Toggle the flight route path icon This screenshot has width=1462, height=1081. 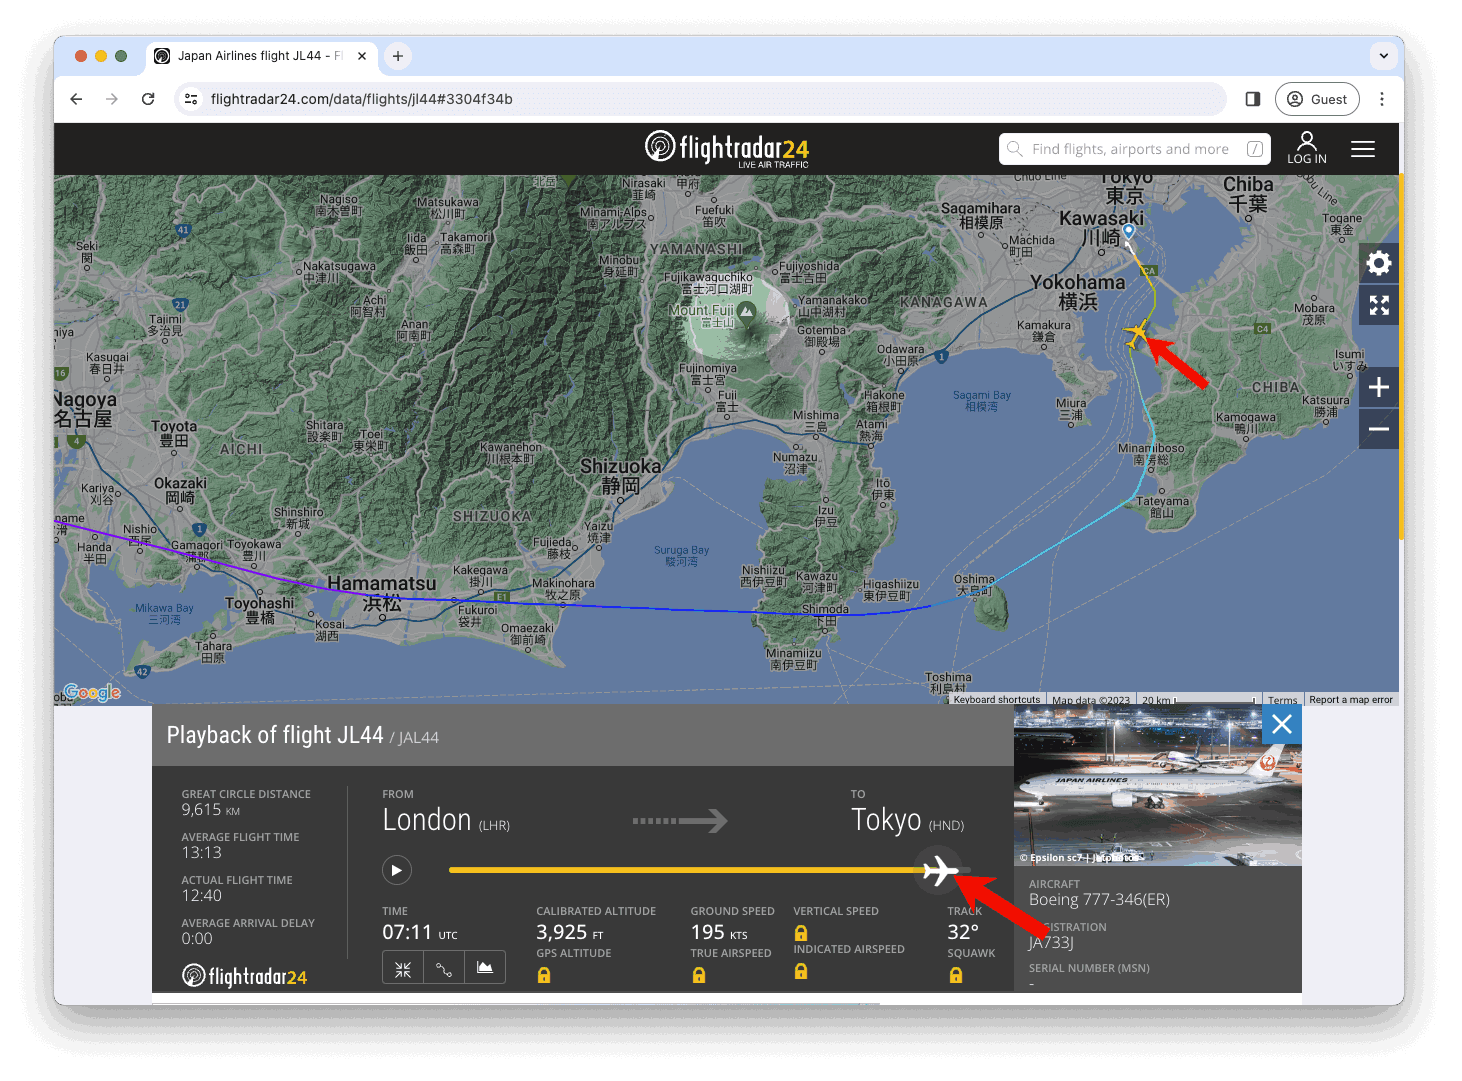tap(444, 968)
